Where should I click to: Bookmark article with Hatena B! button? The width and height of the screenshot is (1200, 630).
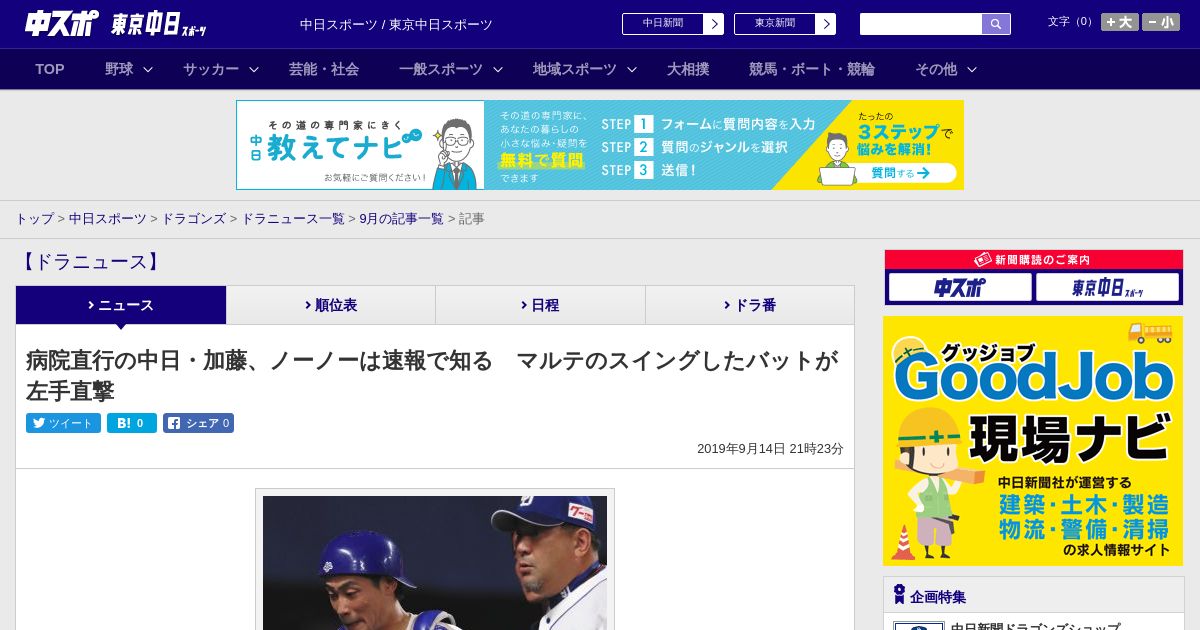tap(132, 423)
